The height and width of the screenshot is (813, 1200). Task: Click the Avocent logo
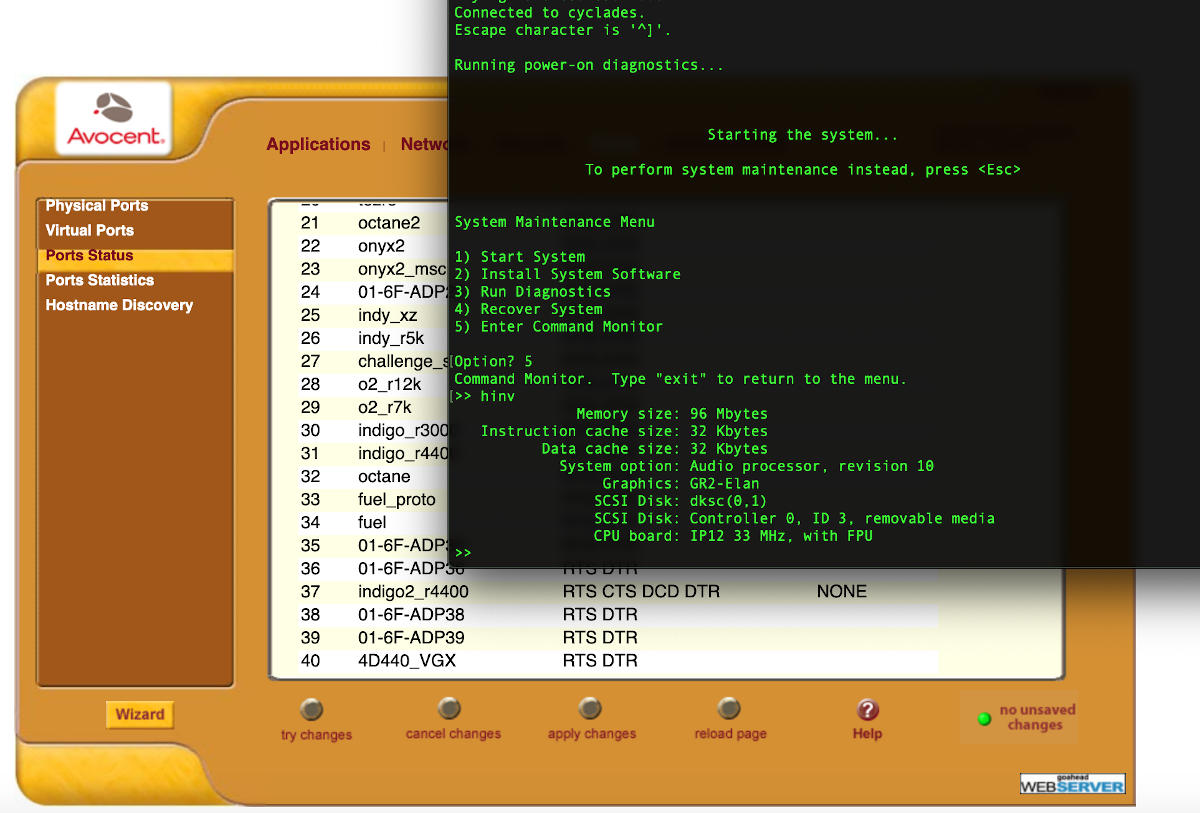click(114, 120)
